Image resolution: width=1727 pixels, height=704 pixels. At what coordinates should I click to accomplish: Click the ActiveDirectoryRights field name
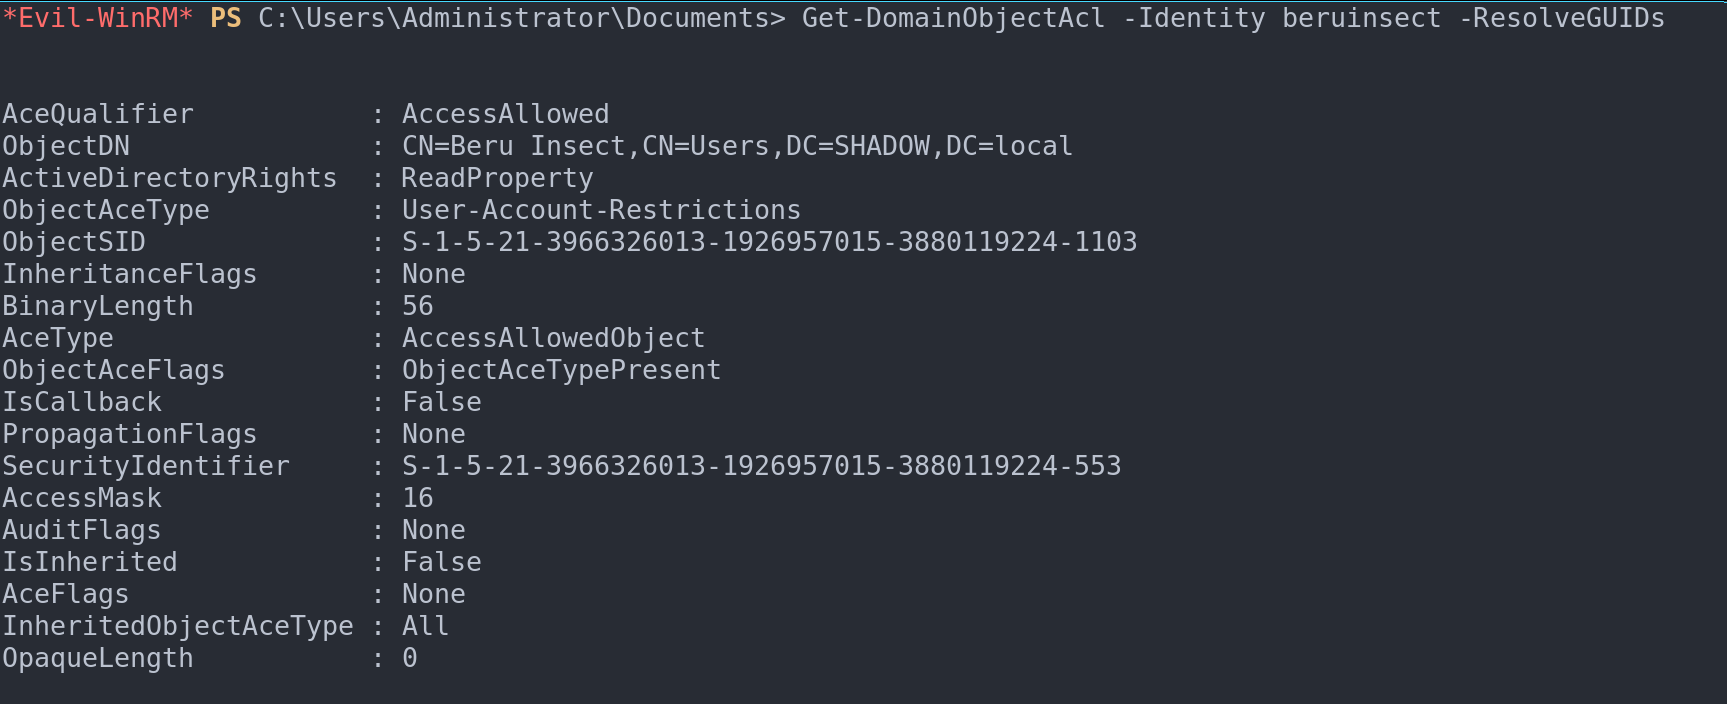169,178
